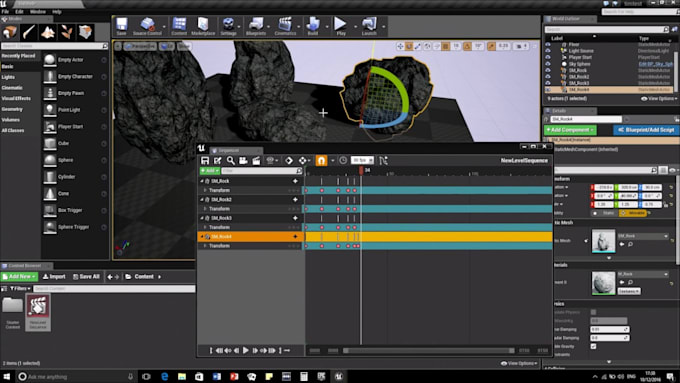
Task: Click the Add Component button
Action: tap(570, 130)
